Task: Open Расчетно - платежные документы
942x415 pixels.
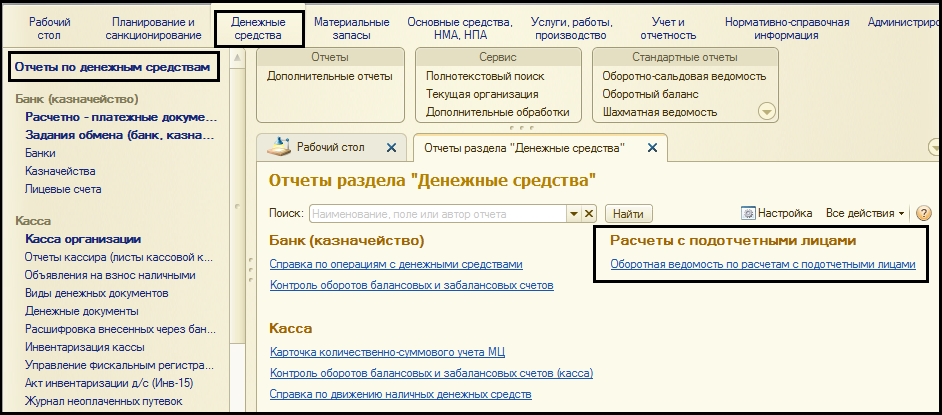Action: (x=121, y=117)
